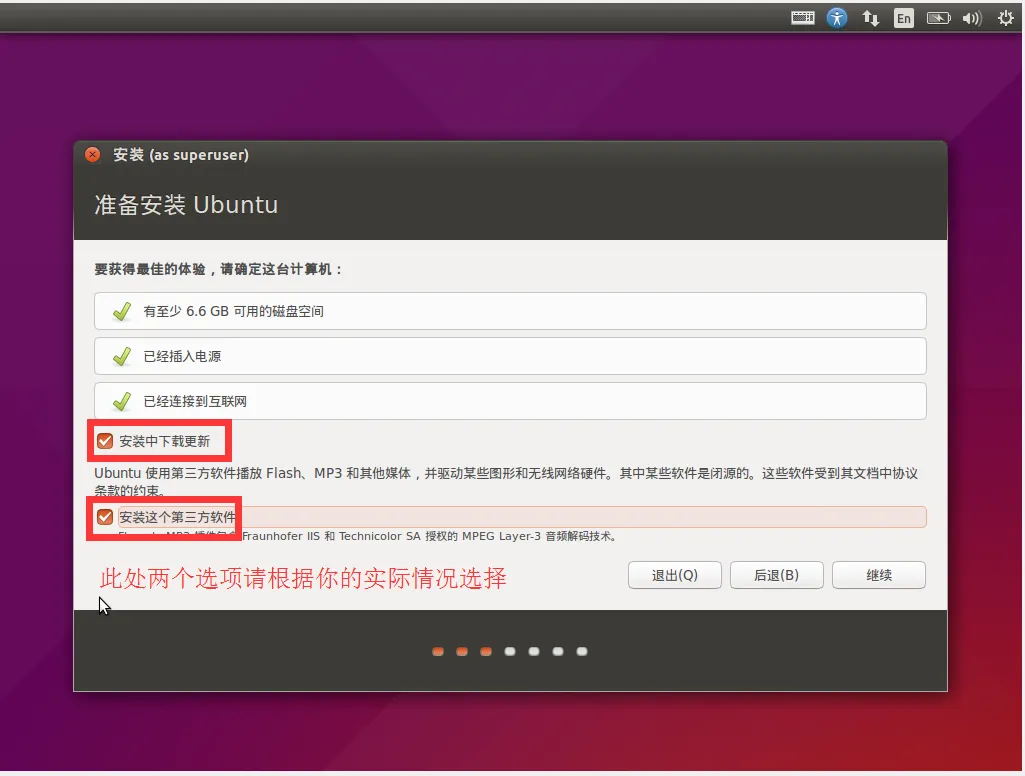Toggle the 安装中下载更新 checkbox

105,441
